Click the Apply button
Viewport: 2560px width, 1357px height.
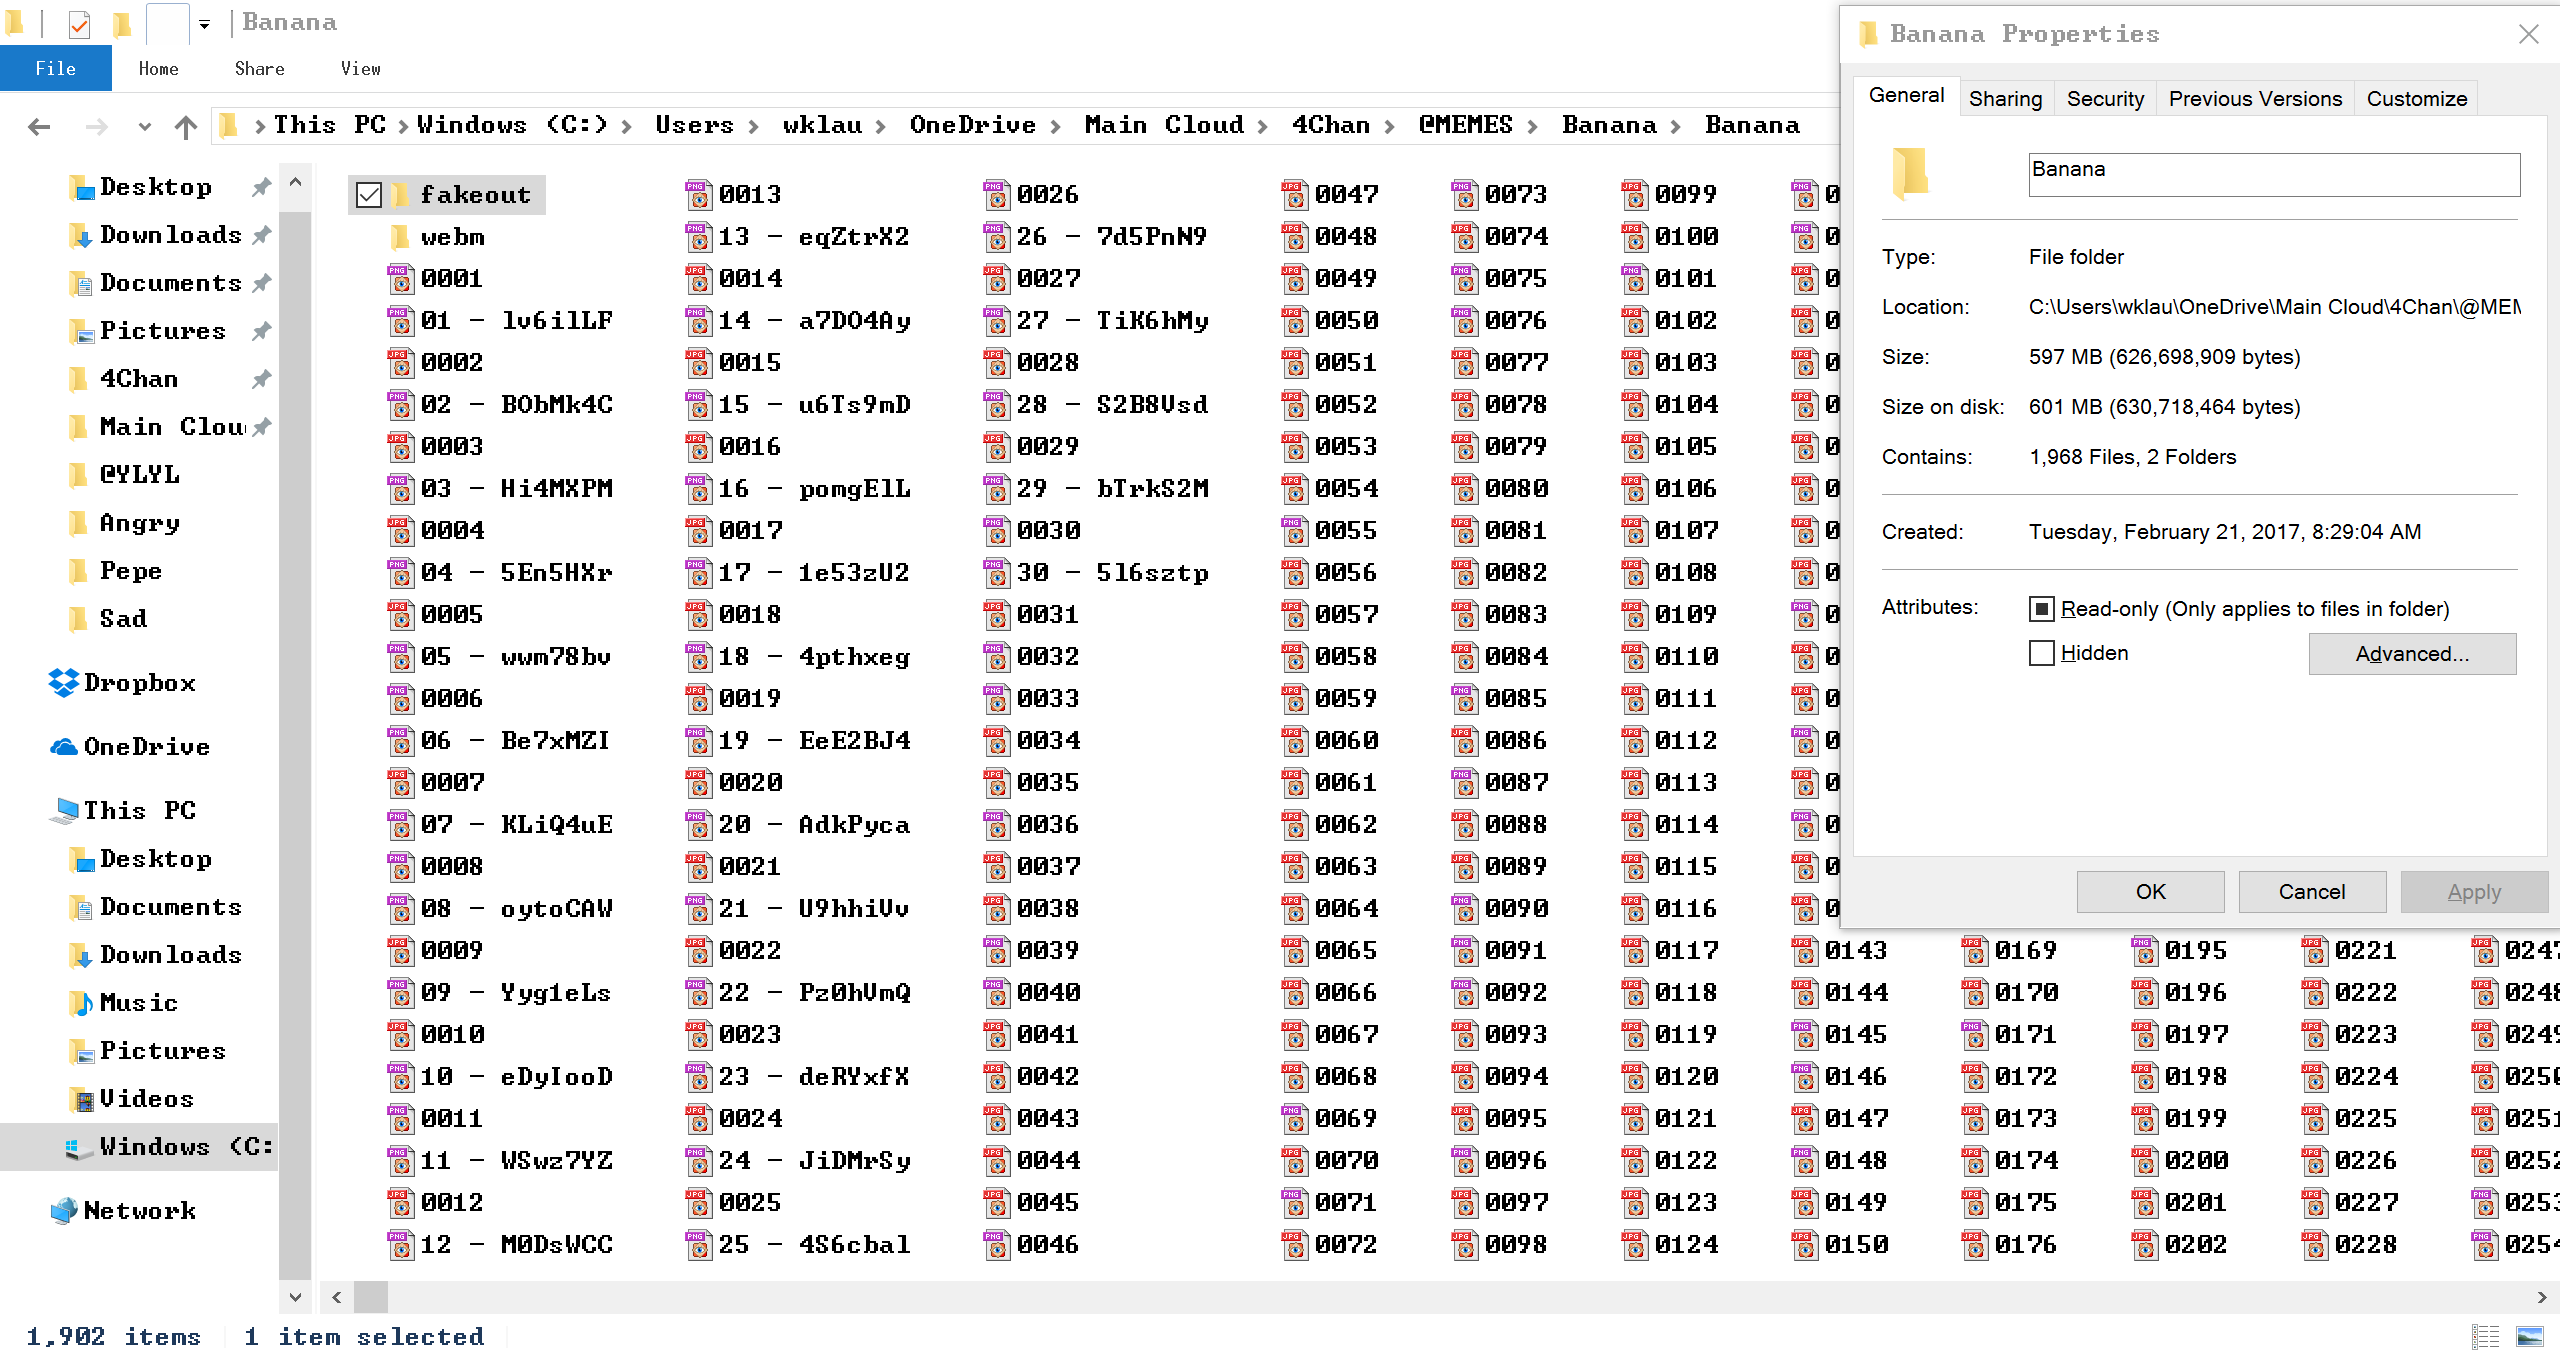2474,892
